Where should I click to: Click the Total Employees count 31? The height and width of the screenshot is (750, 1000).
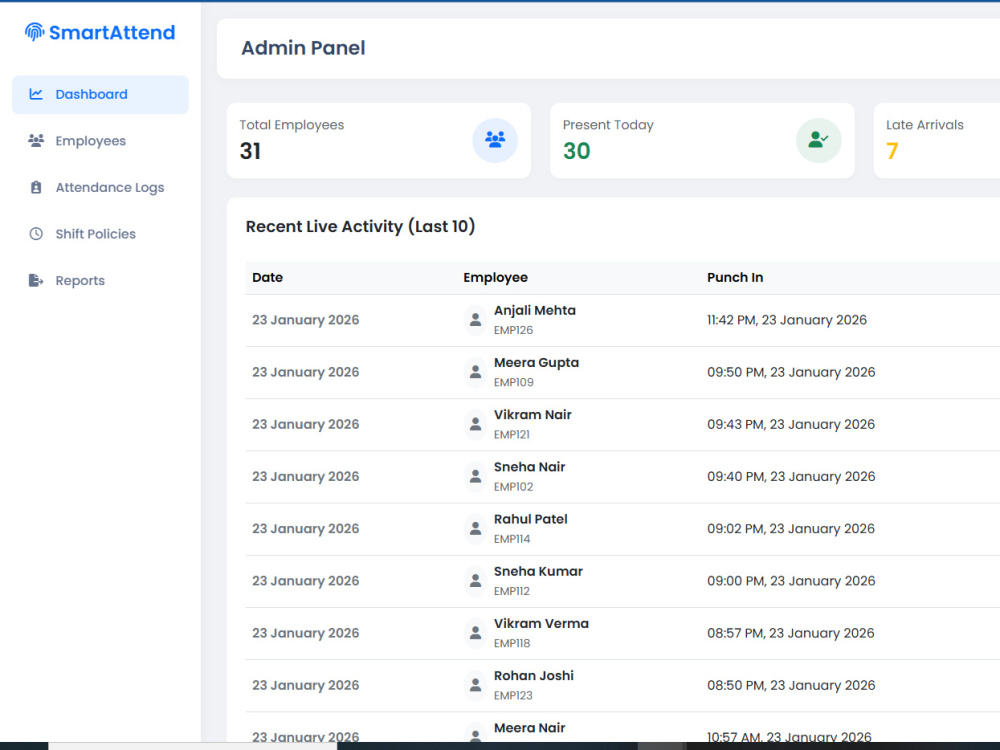[250, 151]
